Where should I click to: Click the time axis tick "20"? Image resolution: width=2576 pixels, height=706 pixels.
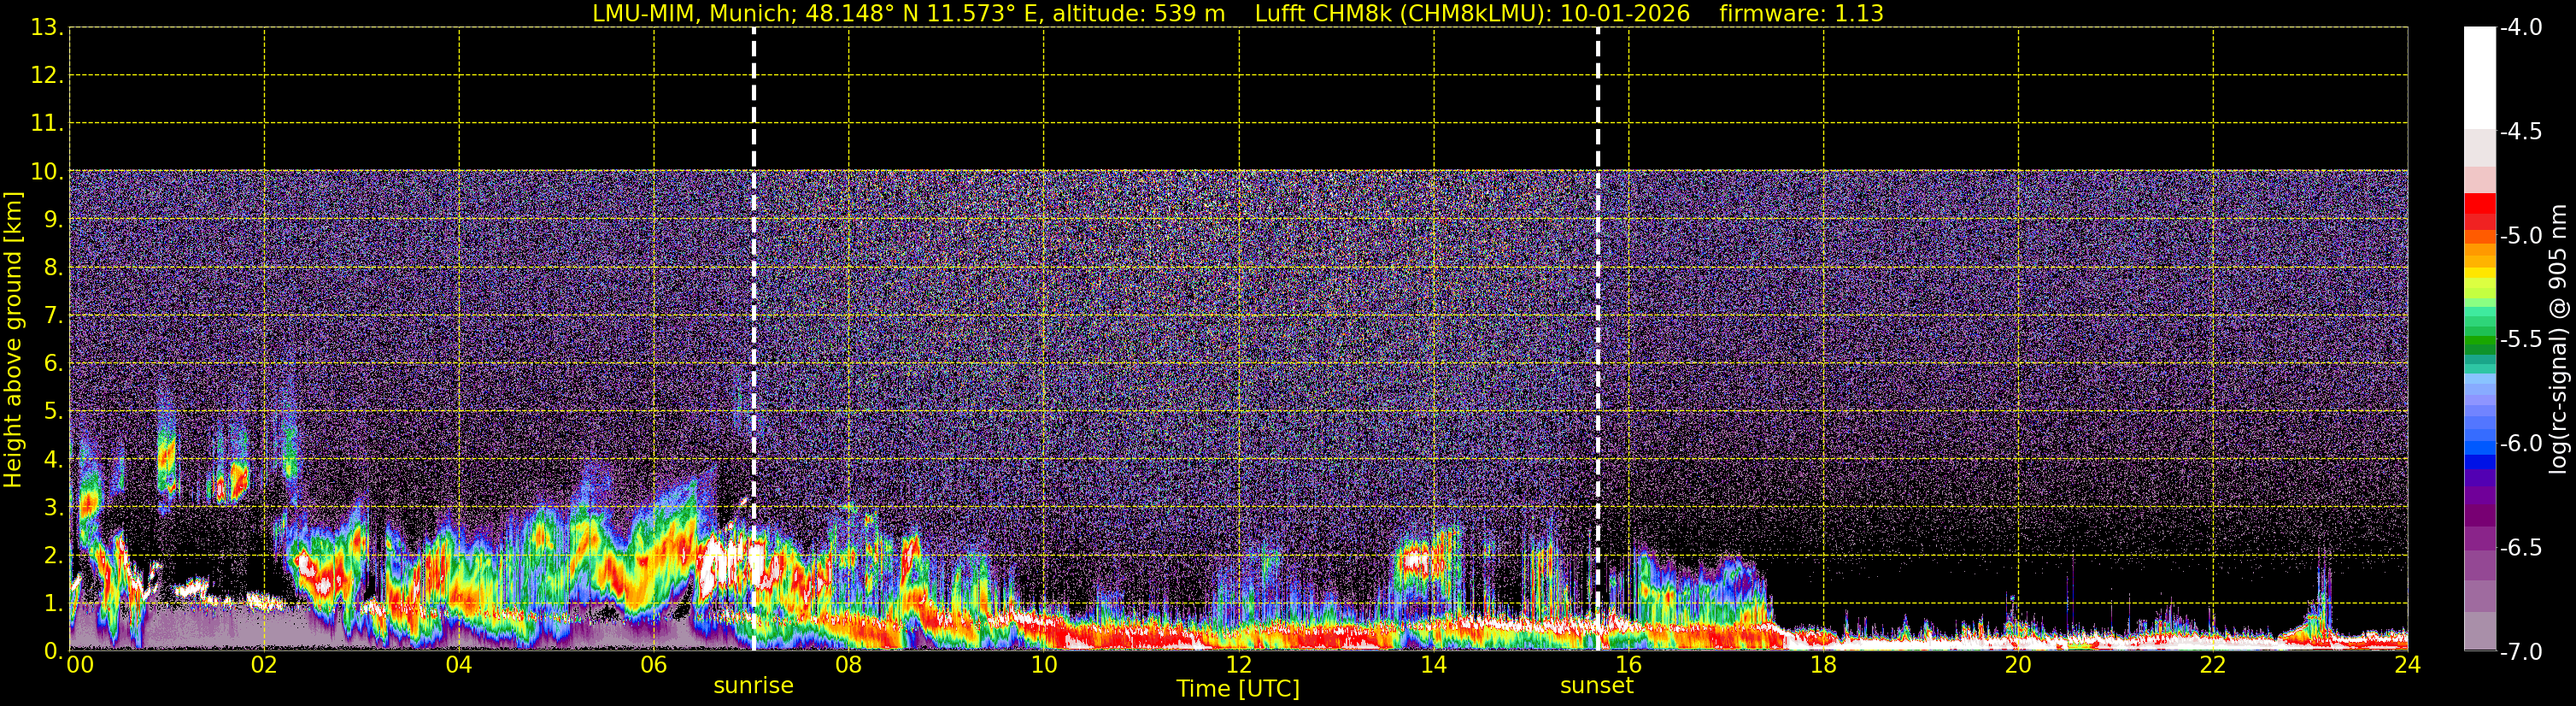[x=2019, y=665]
